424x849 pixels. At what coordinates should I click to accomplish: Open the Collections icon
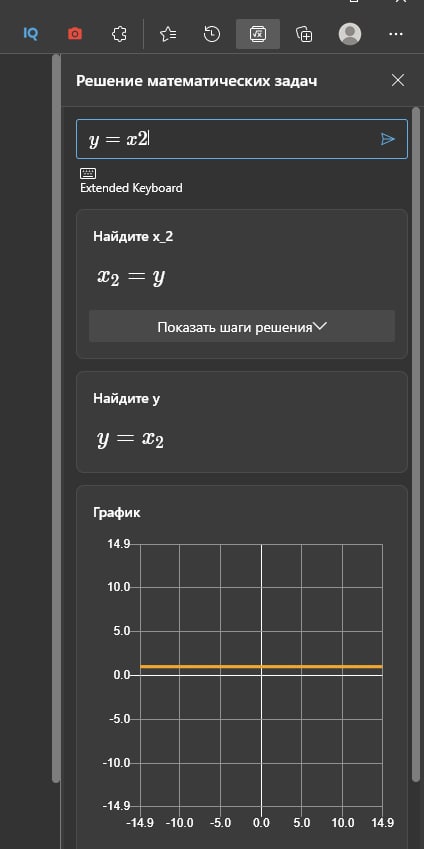coord(304,34)
